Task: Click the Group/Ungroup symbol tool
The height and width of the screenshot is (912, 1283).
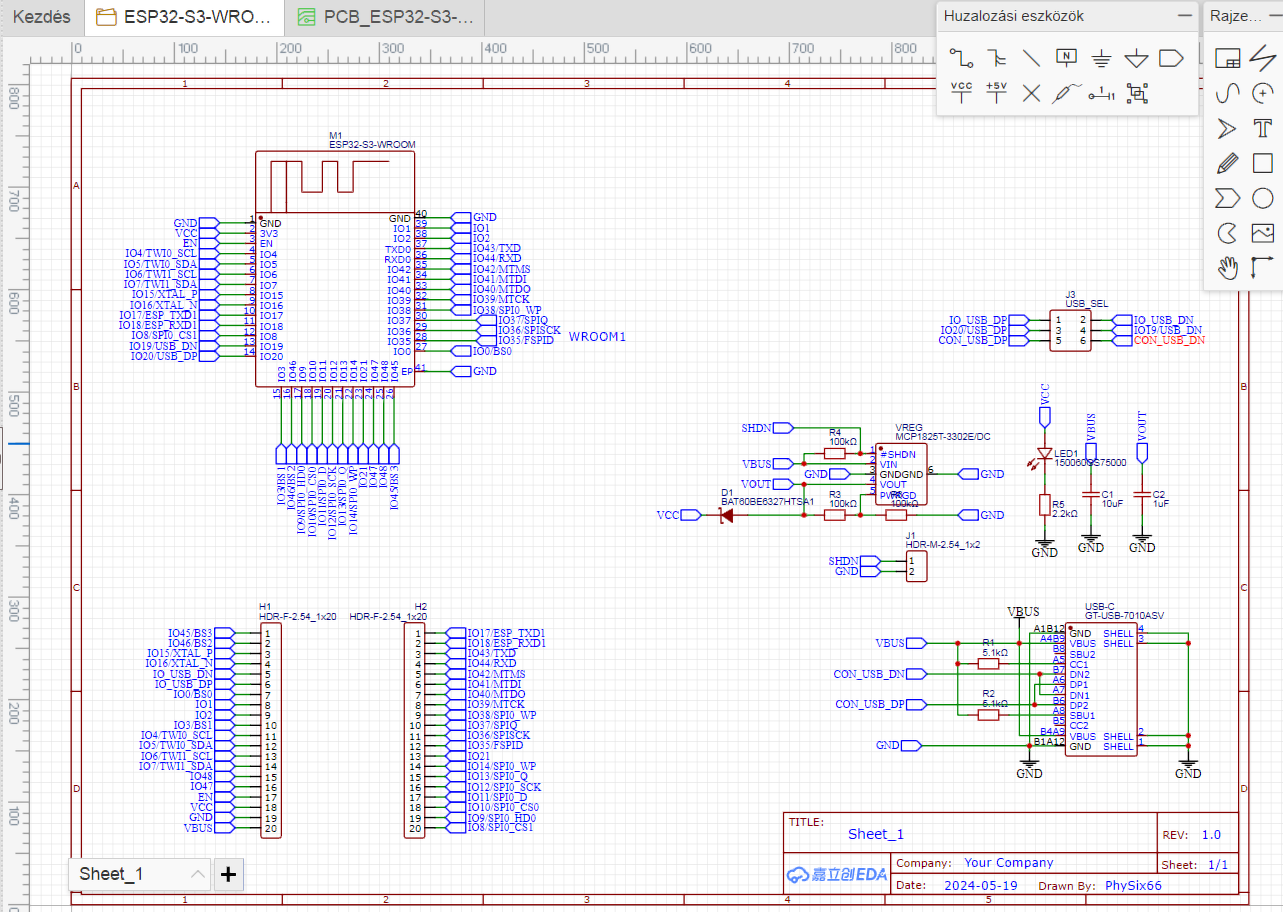Action: (x=1136, y=93)
